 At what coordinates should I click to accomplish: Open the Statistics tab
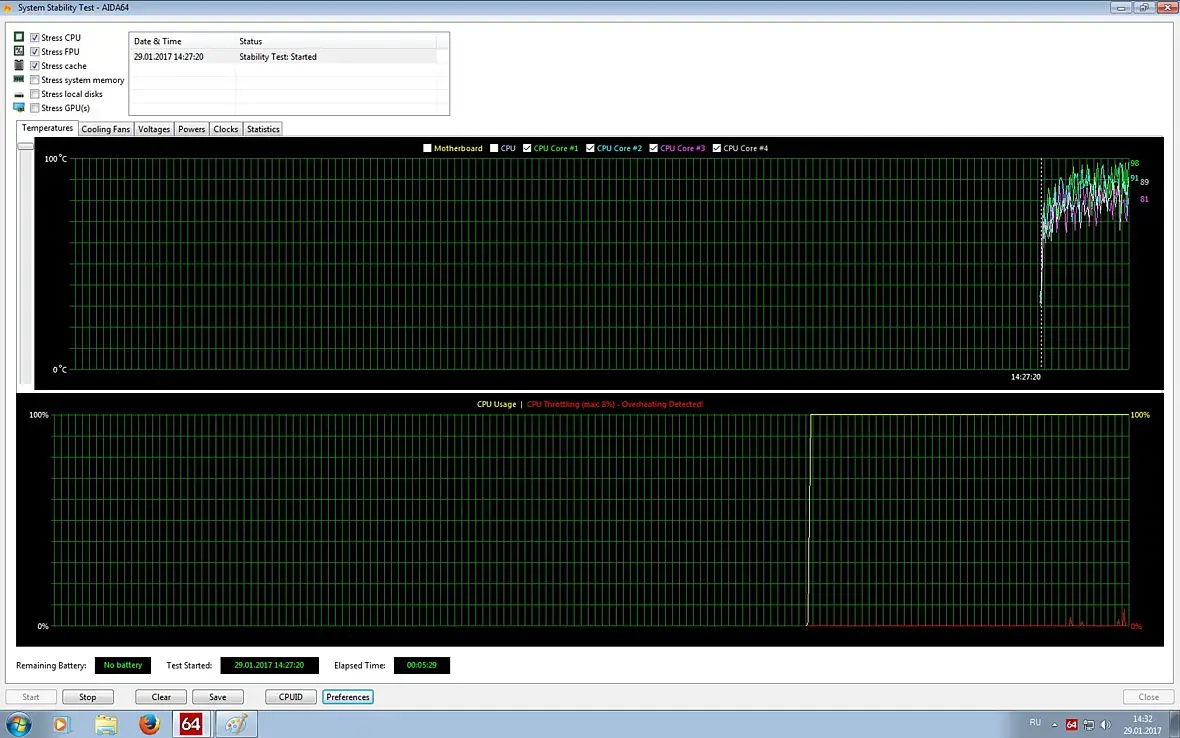coord(263,129)
